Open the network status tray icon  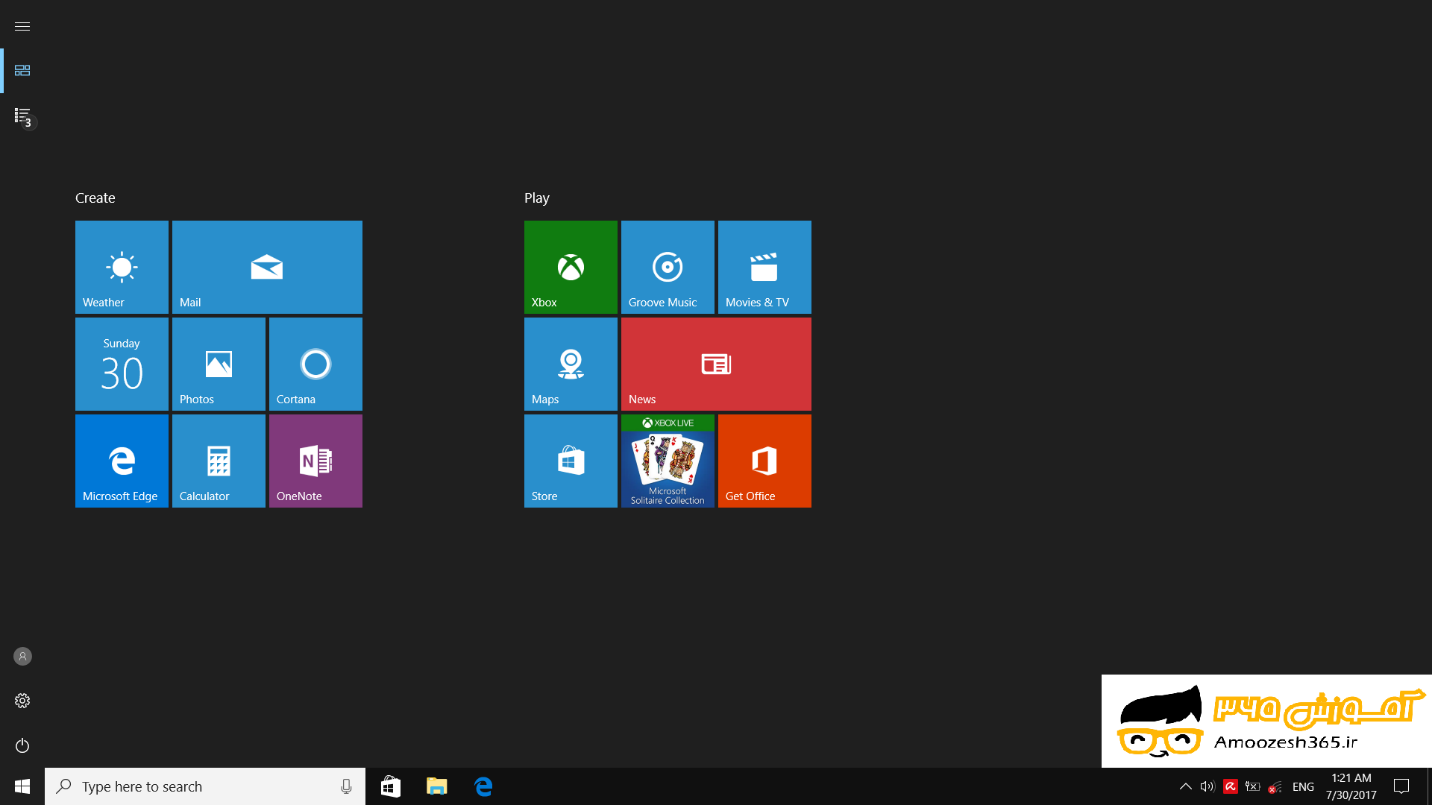click(1275, 787)
